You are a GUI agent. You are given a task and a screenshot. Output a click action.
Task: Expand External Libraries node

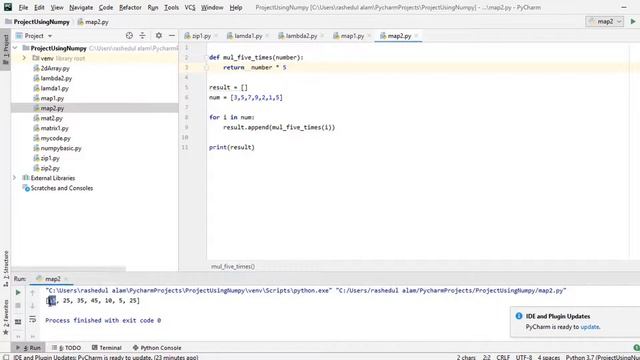[x=15, y=178]
